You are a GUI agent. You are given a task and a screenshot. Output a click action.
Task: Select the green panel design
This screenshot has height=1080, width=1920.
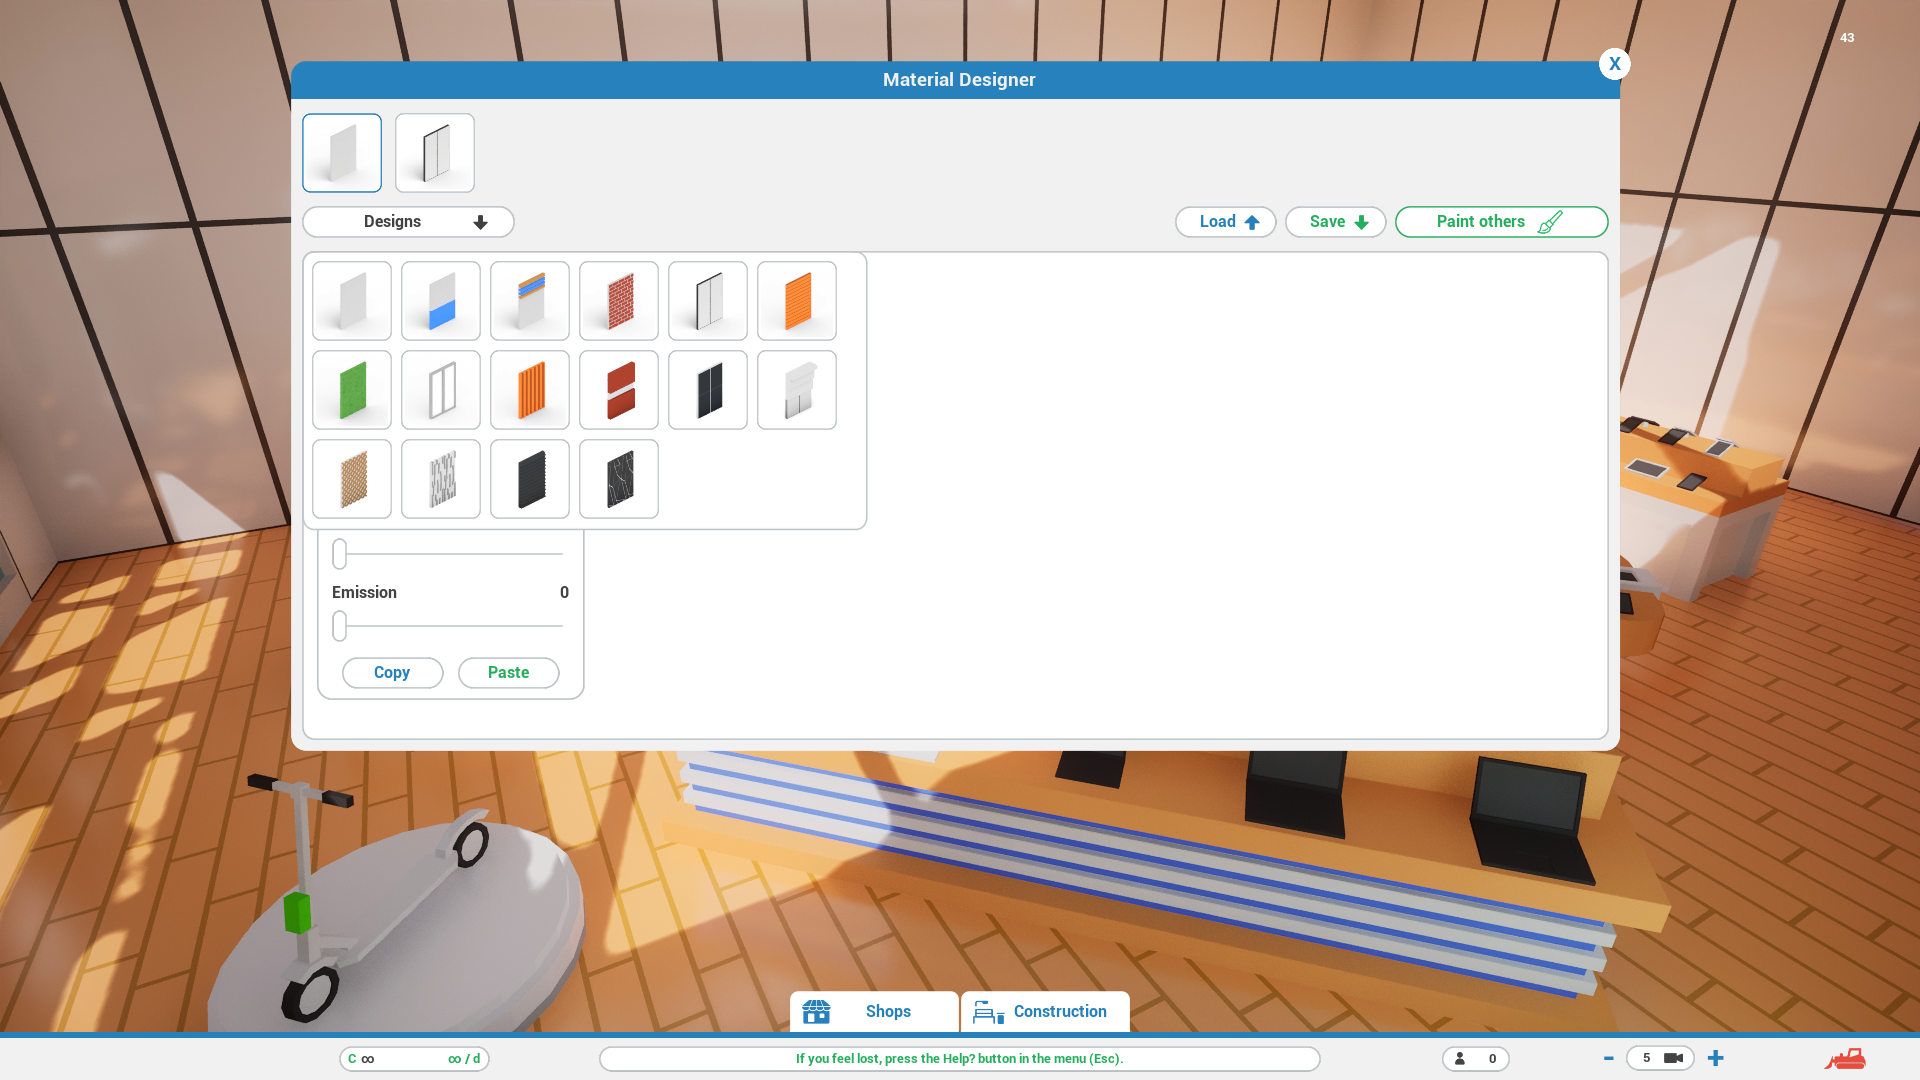(x=352, y=390)
